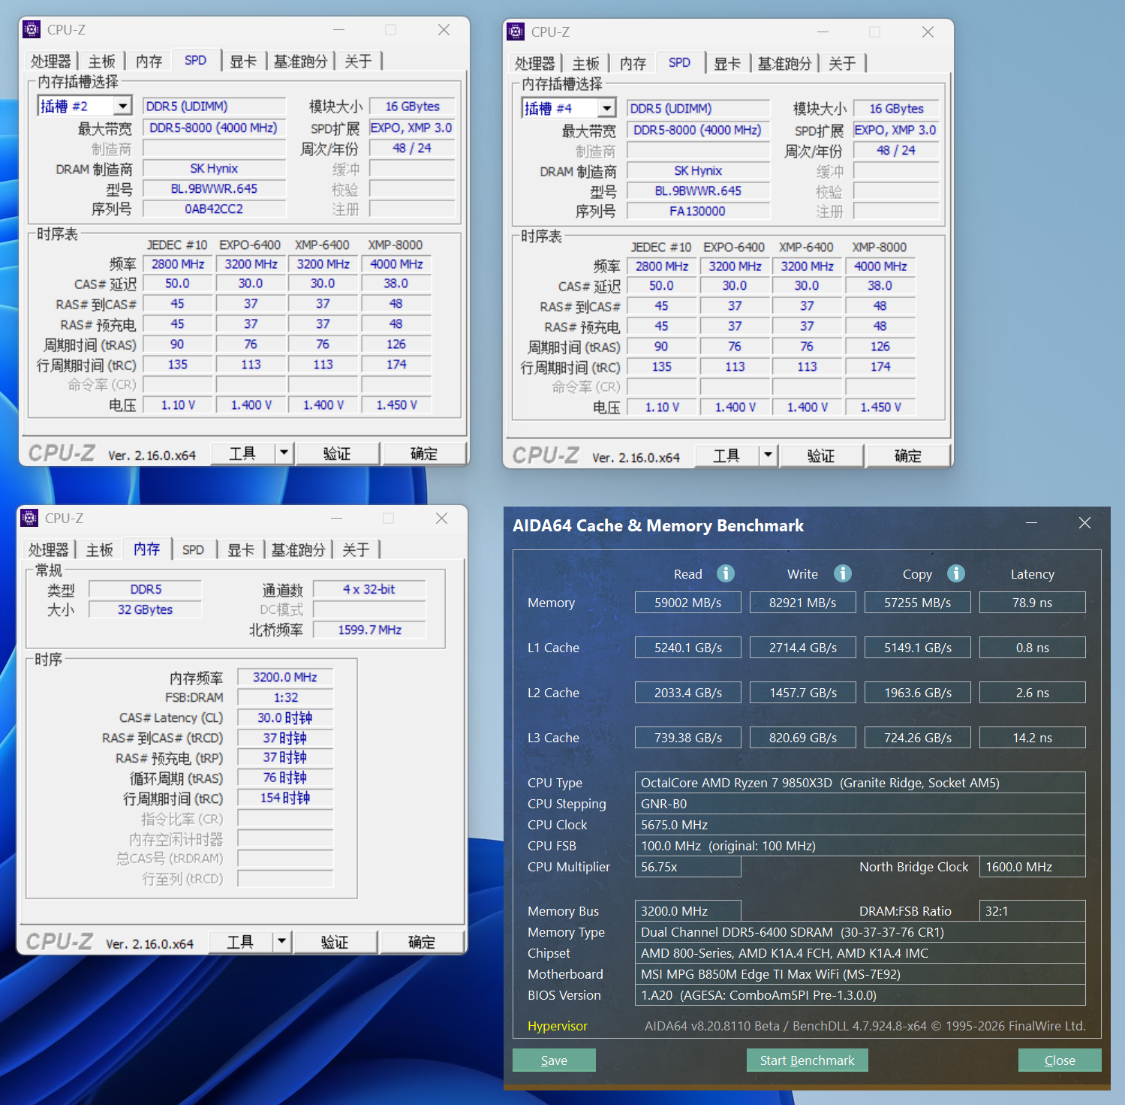Click Hypervisor label in AIDA64
1125x1105 pixels.
point(557,1025)
